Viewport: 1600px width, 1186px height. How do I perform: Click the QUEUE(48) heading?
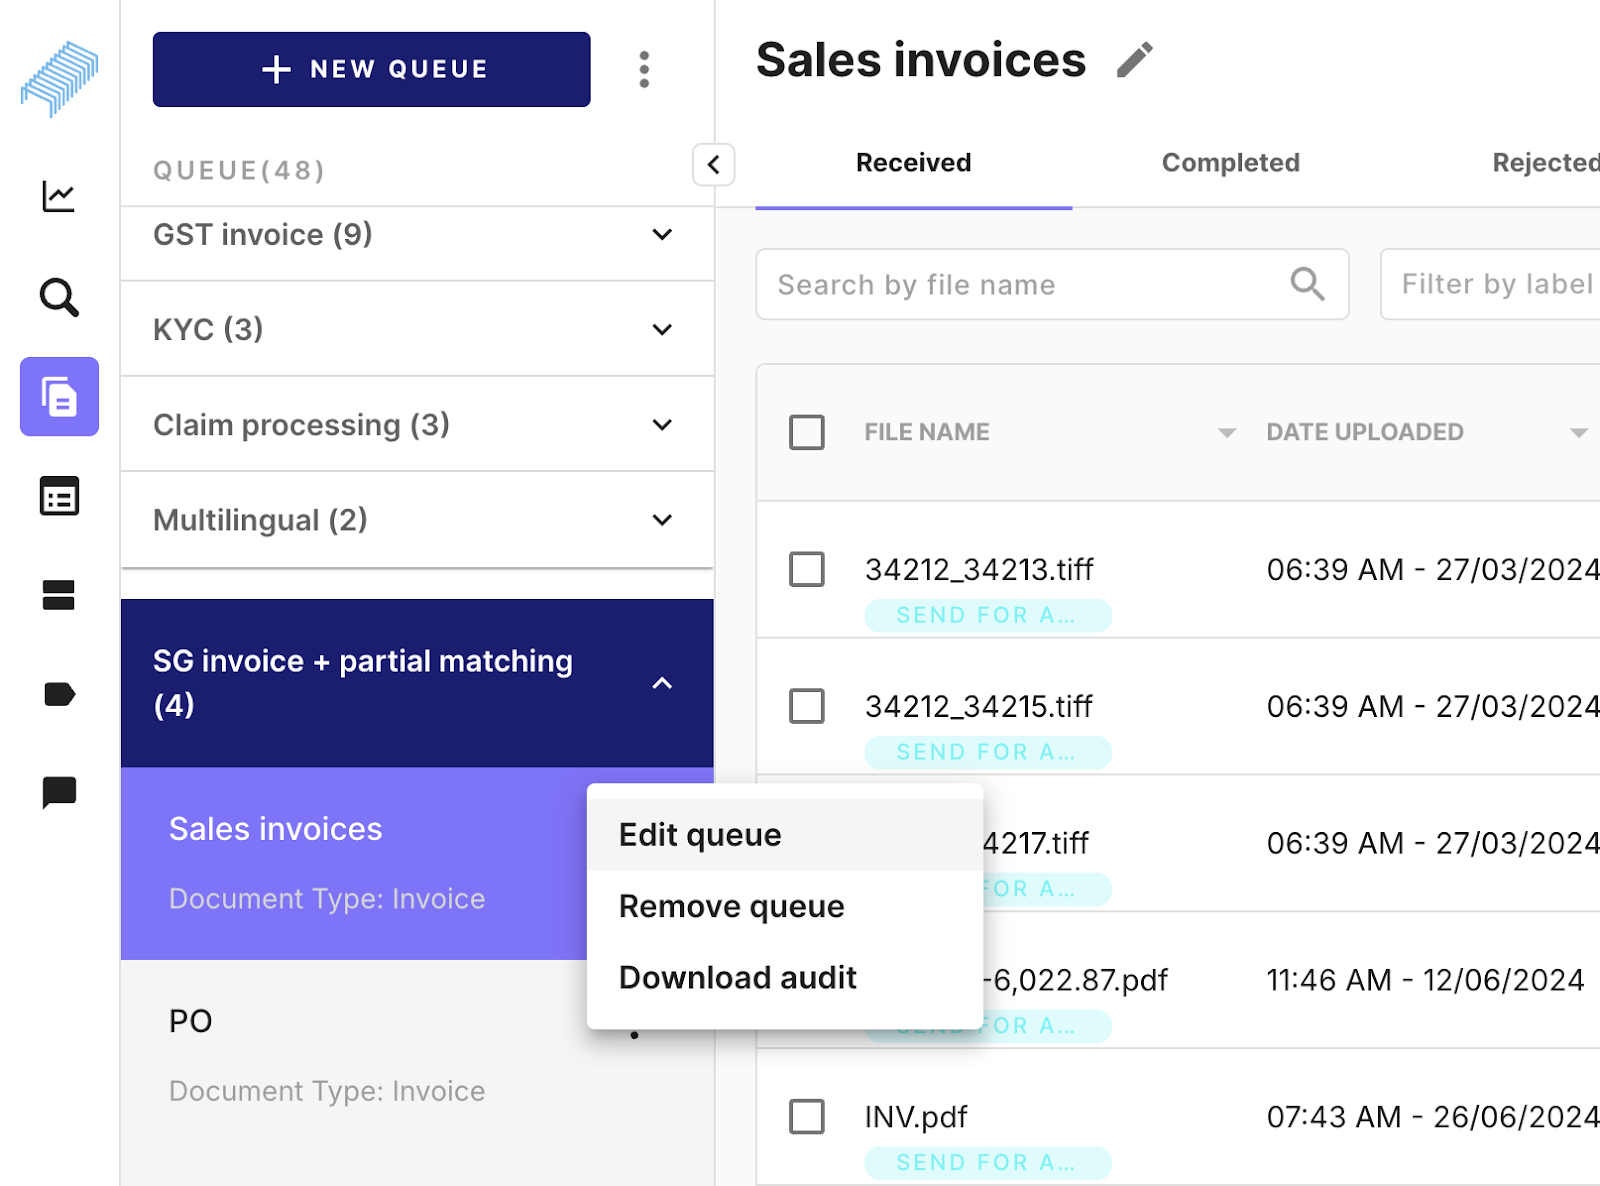[239, 171]
